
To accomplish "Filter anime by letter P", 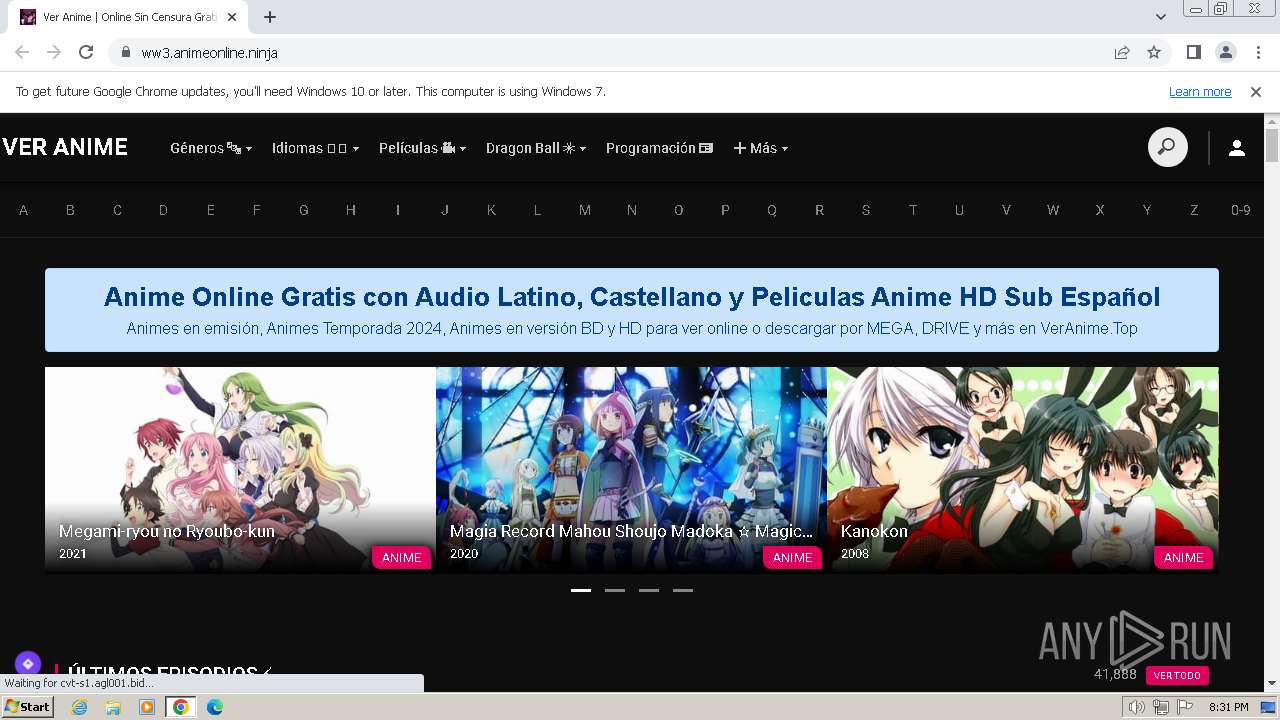I will pos(725,210).
